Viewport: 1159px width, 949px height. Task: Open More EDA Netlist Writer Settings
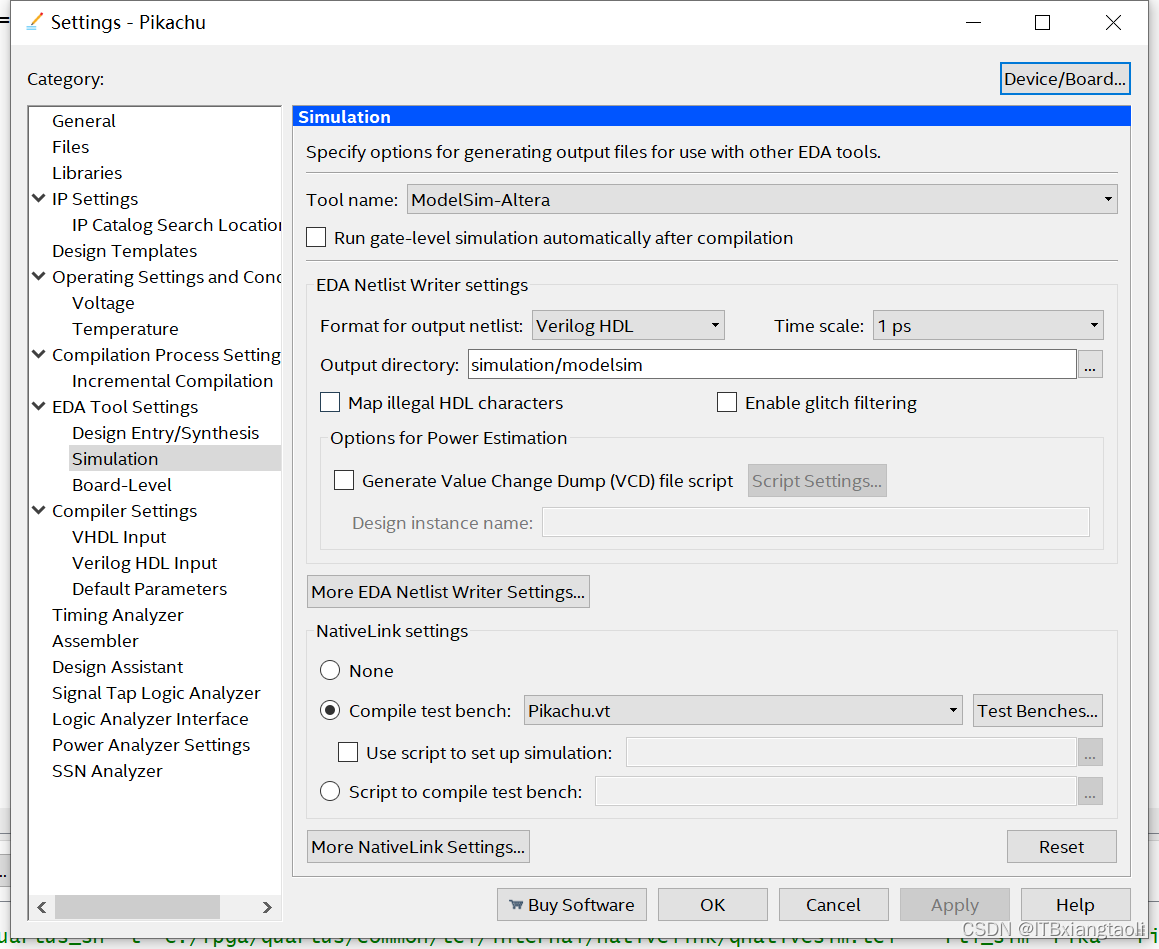[x=448, y=592]
